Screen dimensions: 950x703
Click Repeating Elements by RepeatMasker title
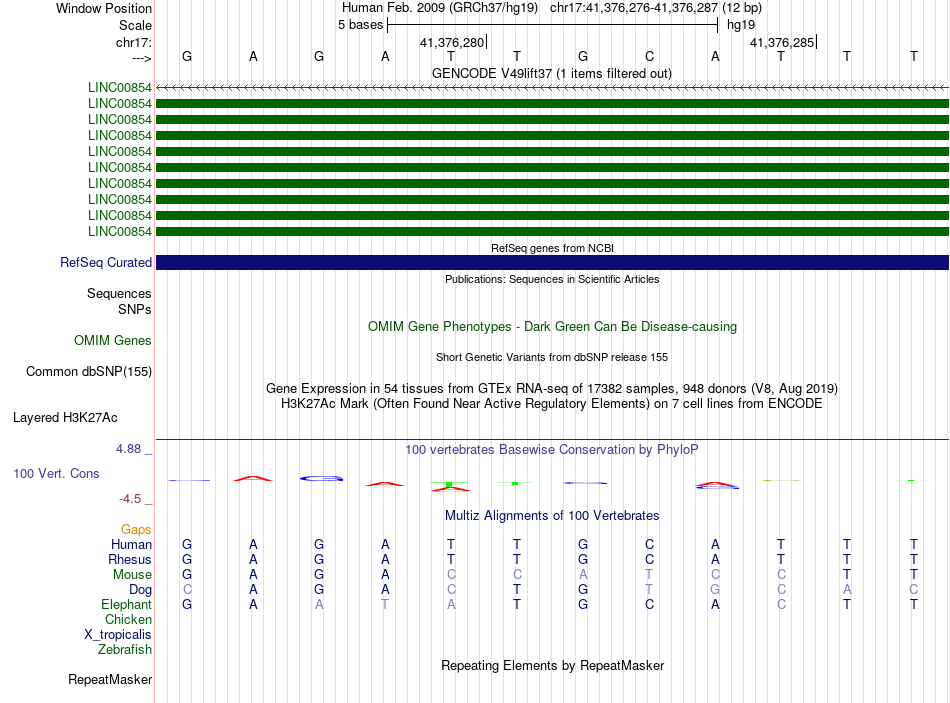click(x=552, y=665)
